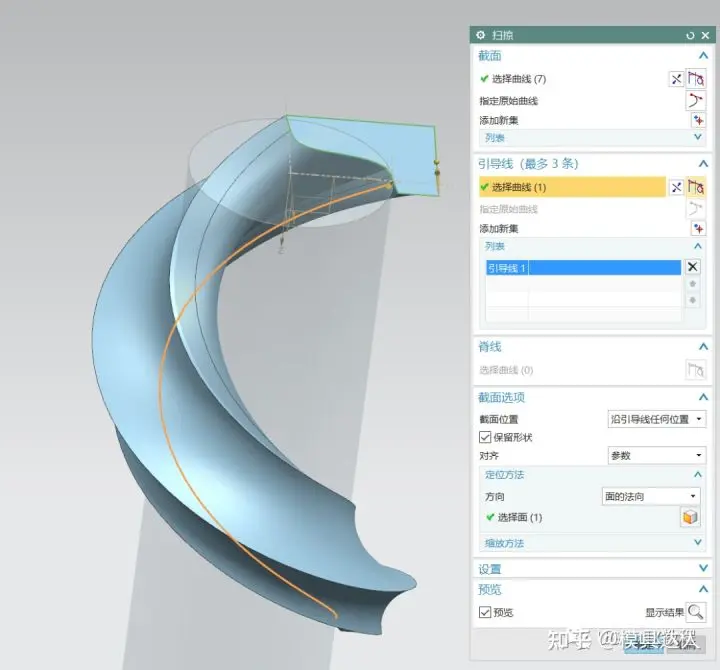Remove 引导线 1 with the X icon

(x=692, y=267)
